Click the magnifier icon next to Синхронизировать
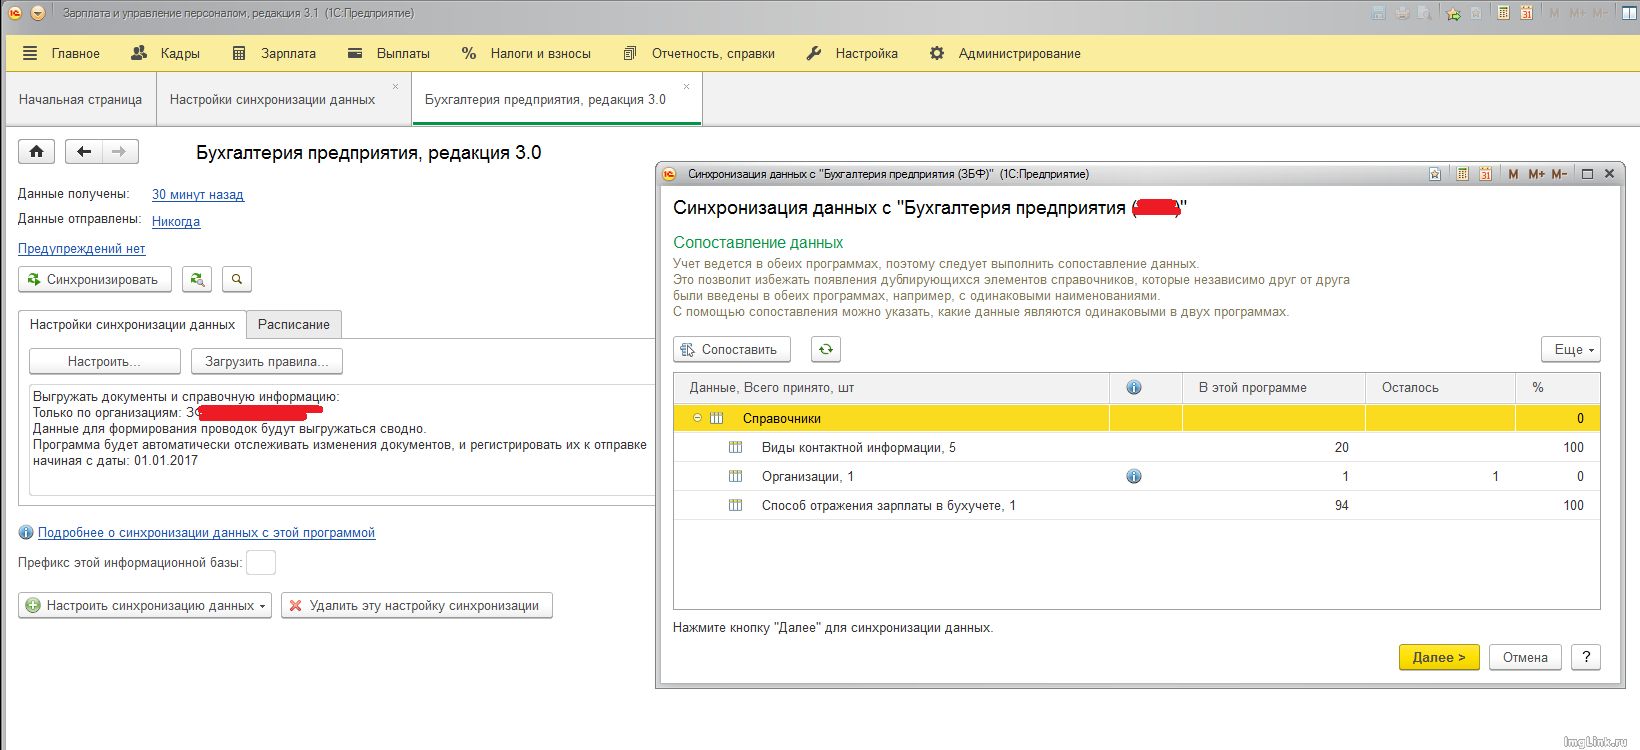 point(237,280)
